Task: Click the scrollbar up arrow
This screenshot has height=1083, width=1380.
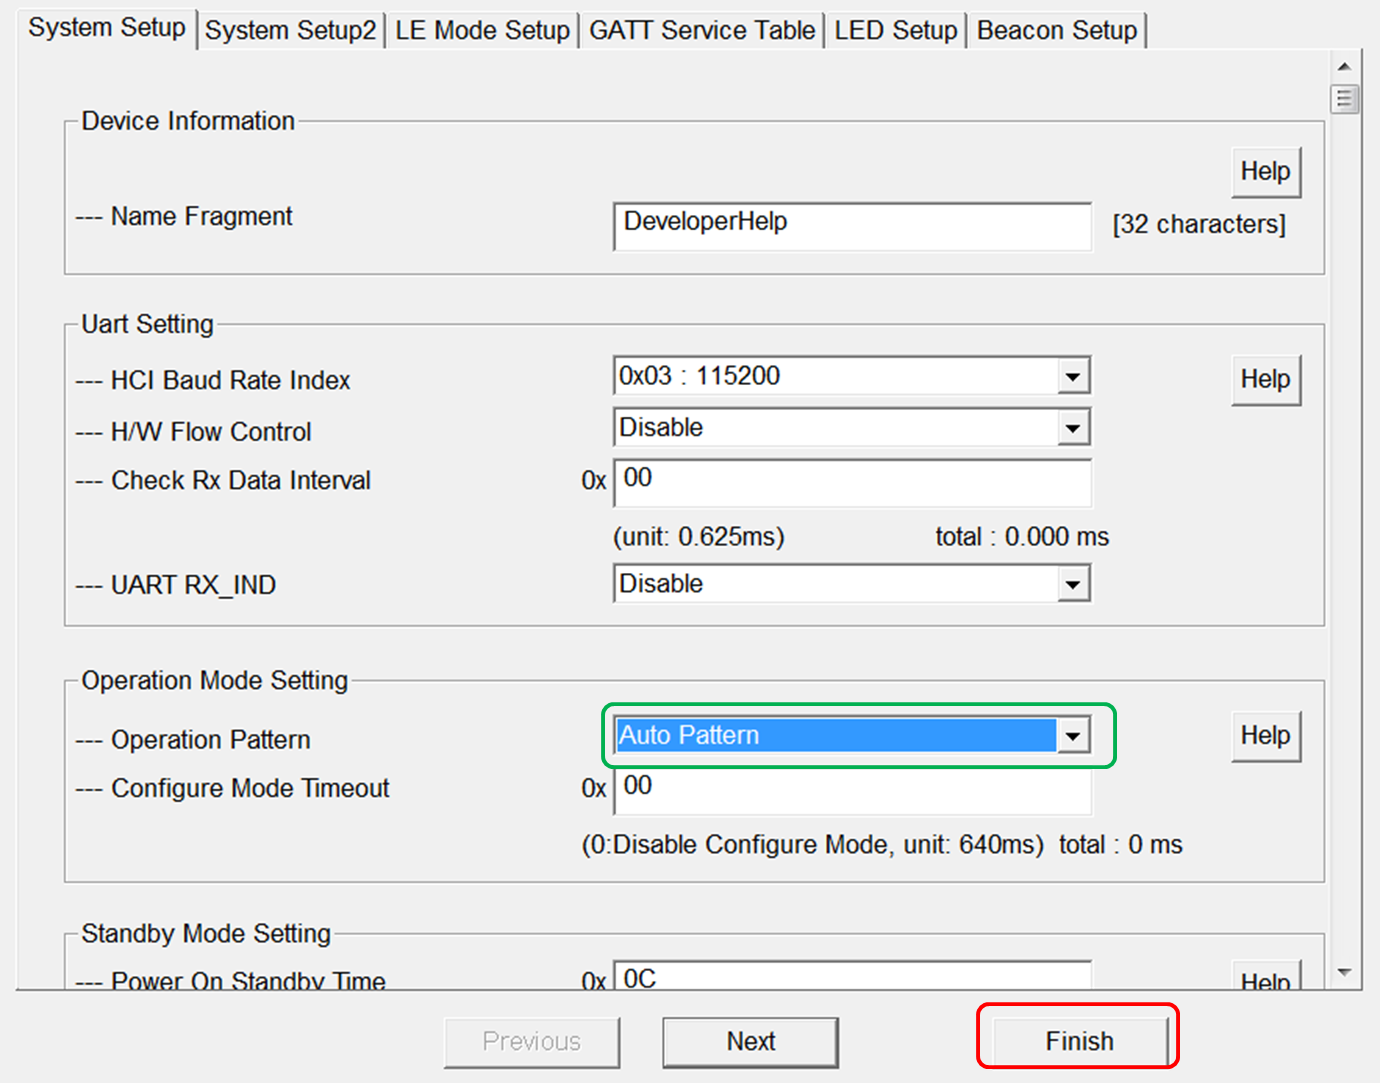Action: (1344, 66)
